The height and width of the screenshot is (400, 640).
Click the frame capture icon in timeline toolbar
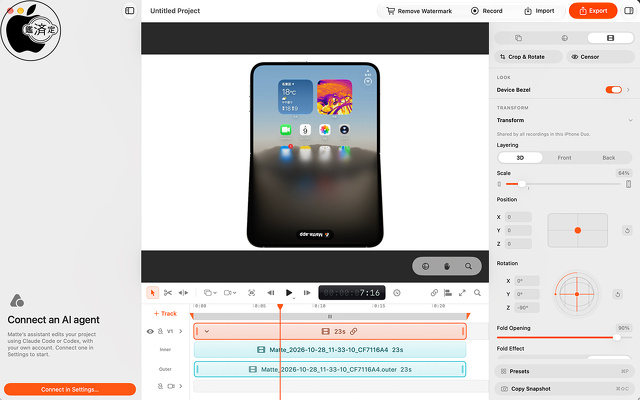[251, 293]
